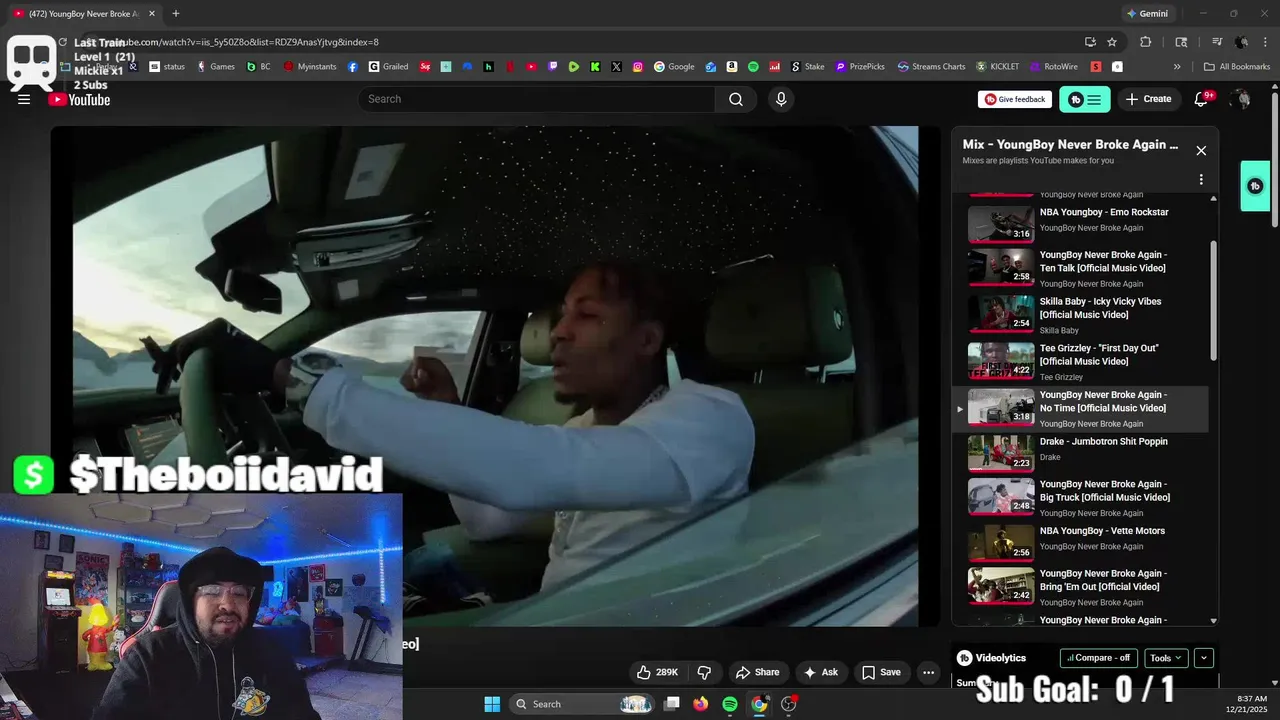The height and width of the screenshot is (720, 1280).
Task: Open Task View on the taskbar
Action: (x=672, y=704)
